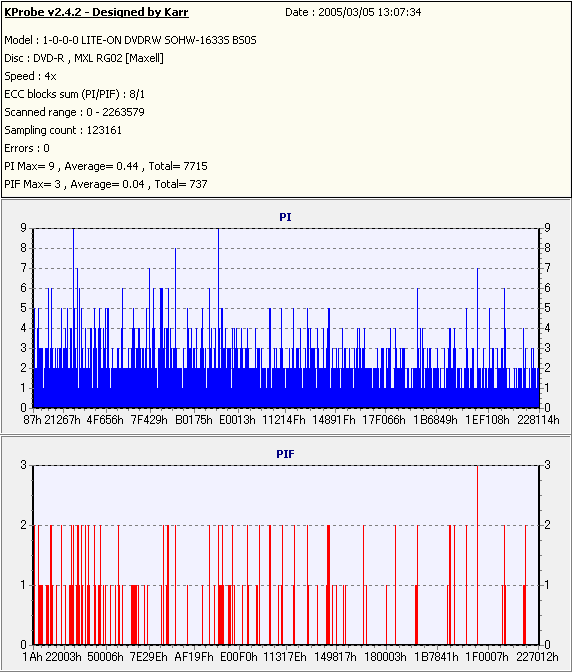
Task: Click the ECC blocks sum line
Action: 75,94
